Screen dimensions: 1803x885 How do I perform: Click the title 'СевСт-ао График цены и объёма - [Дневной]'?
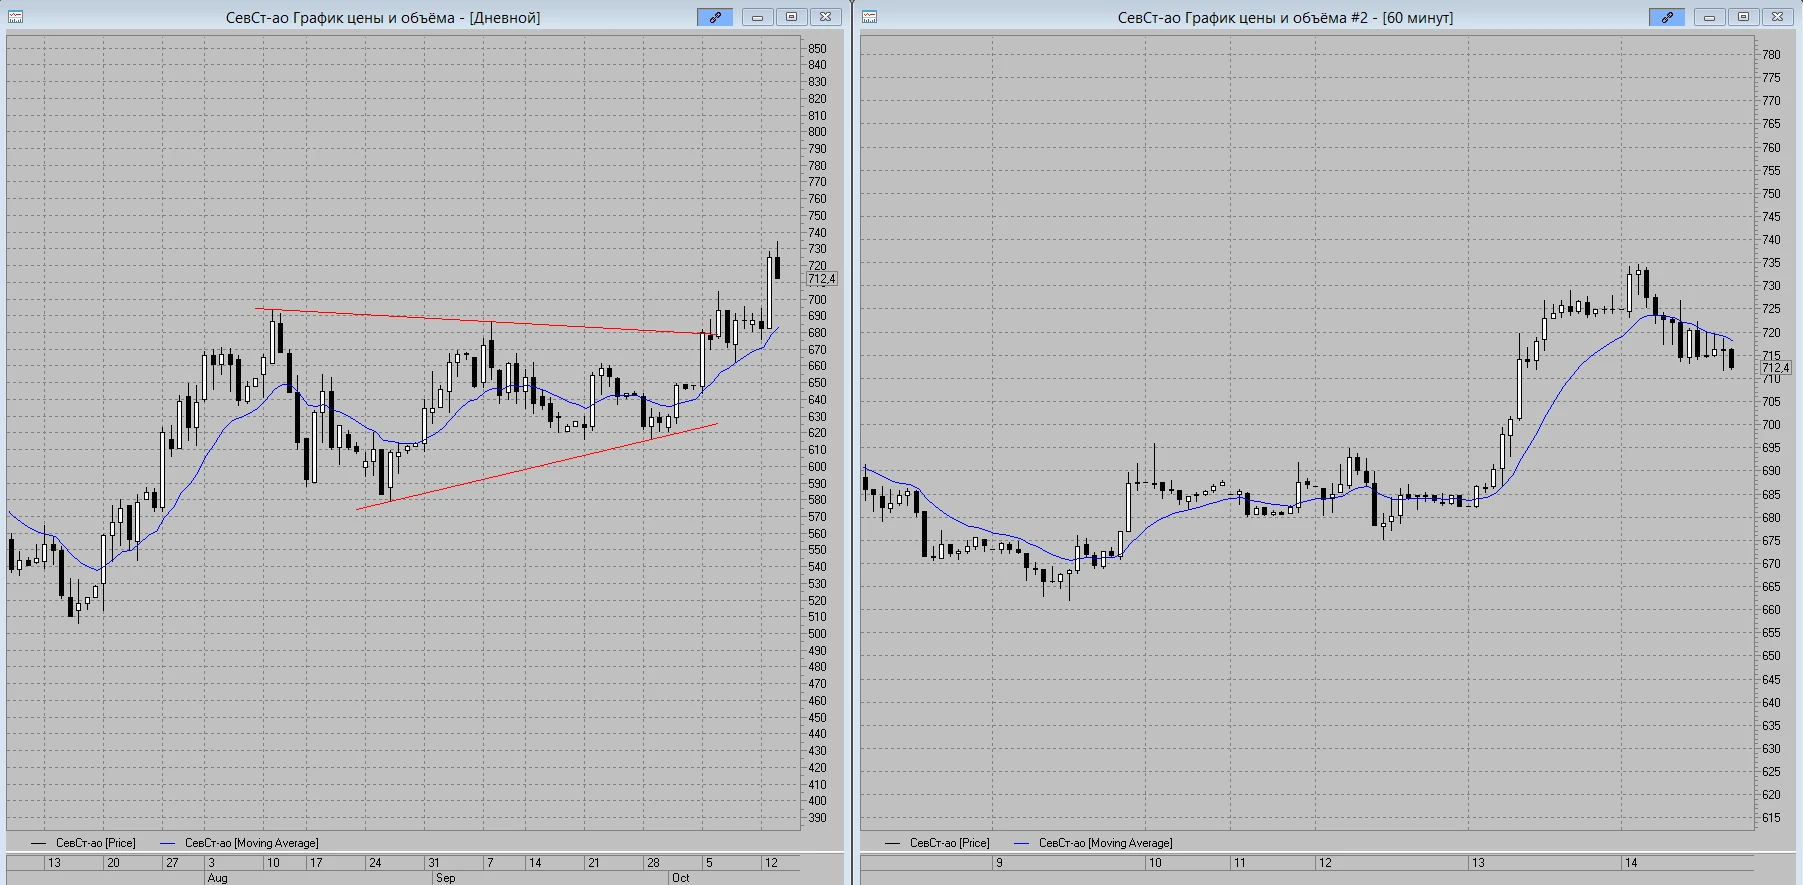(383, 18)
